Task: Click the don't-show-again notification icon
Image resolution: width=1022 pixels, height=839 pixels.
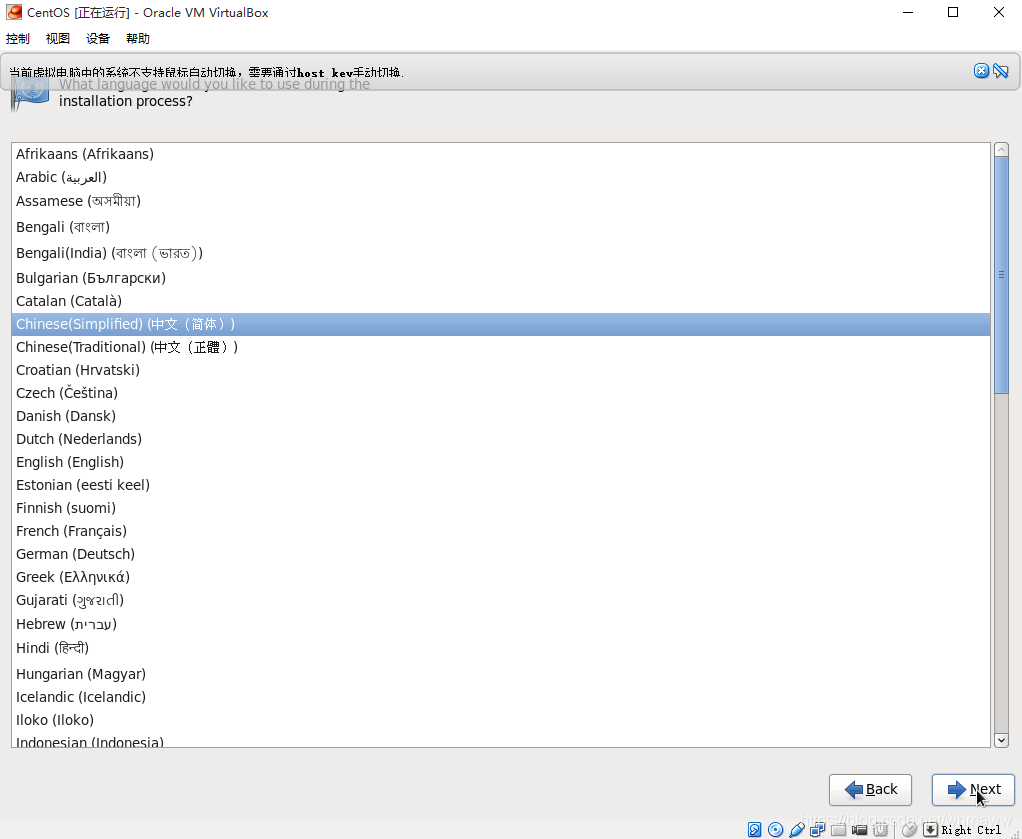Action: pos(1001,70)
